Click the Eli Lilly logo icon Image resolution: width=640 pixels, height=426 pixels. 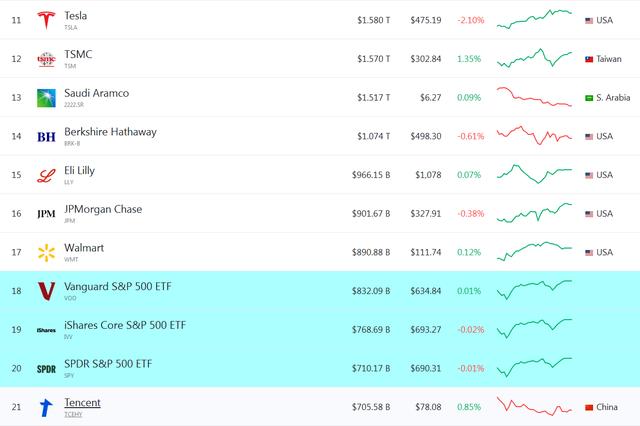tap(46, 175)
